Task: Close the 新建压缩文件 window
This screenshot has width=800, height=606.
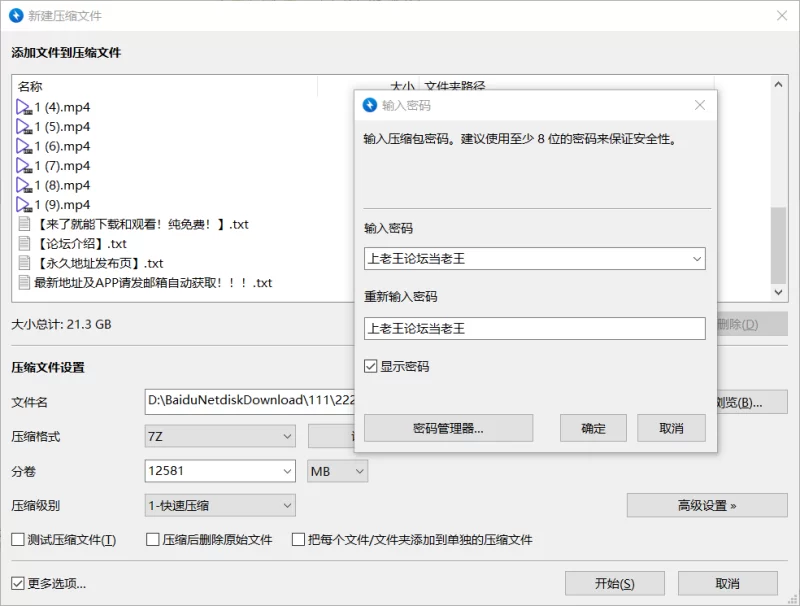Action: pyautogui.click(x=782, y=15)
